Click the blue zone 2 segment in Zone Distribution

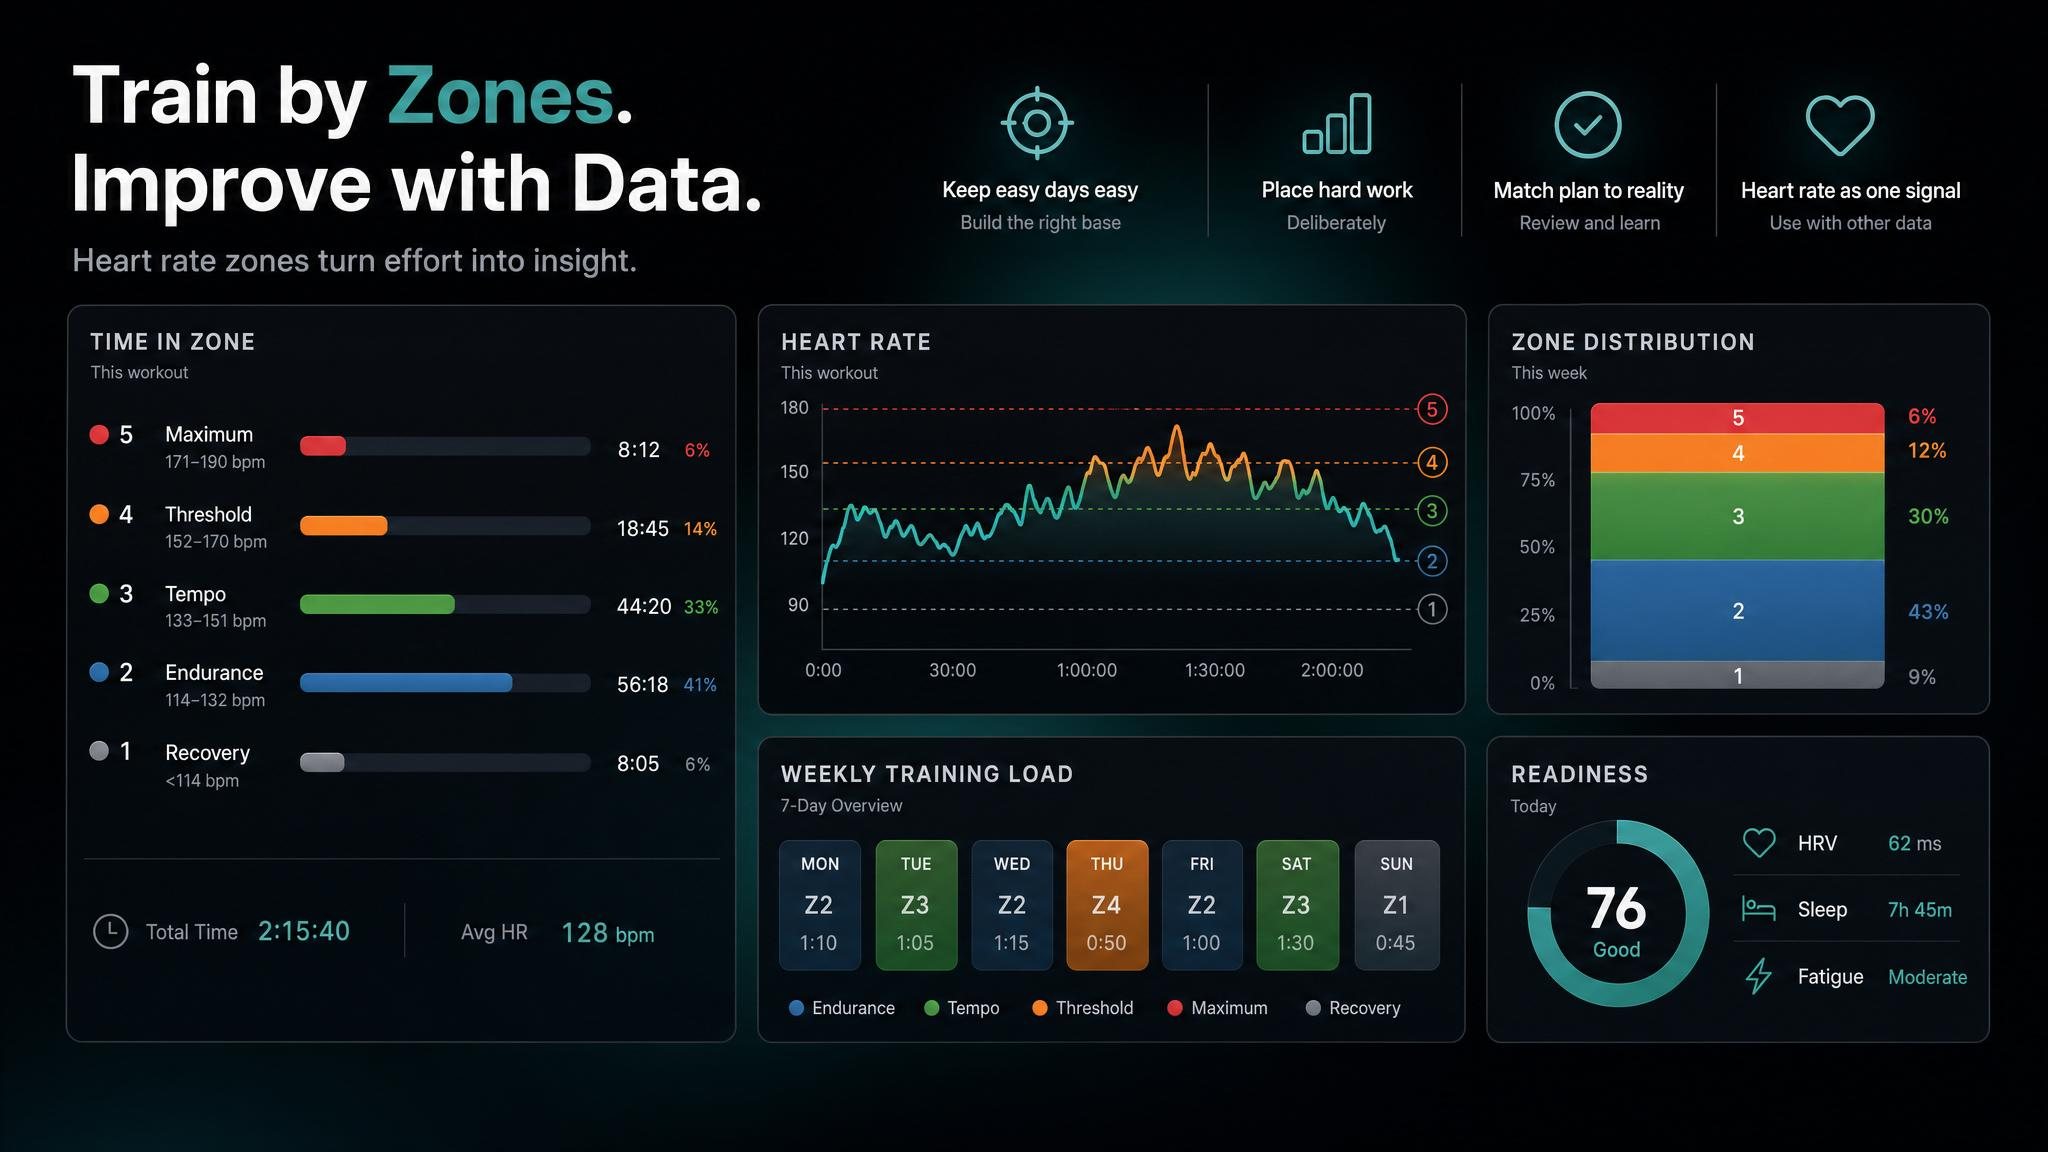tap(1737, 610)
